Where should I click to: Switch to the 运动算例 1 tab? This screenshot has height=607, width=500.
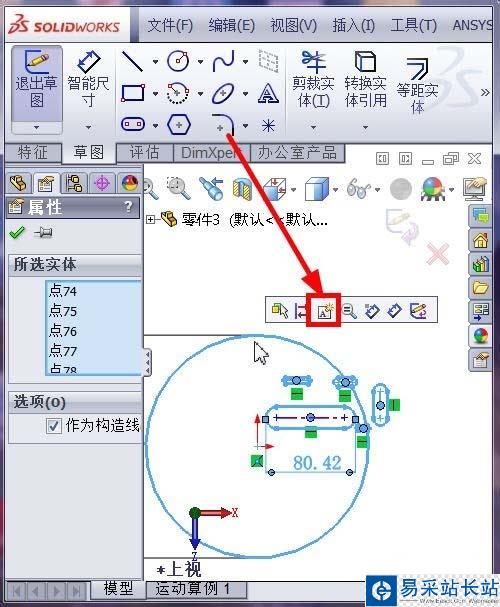coord(196,589)
